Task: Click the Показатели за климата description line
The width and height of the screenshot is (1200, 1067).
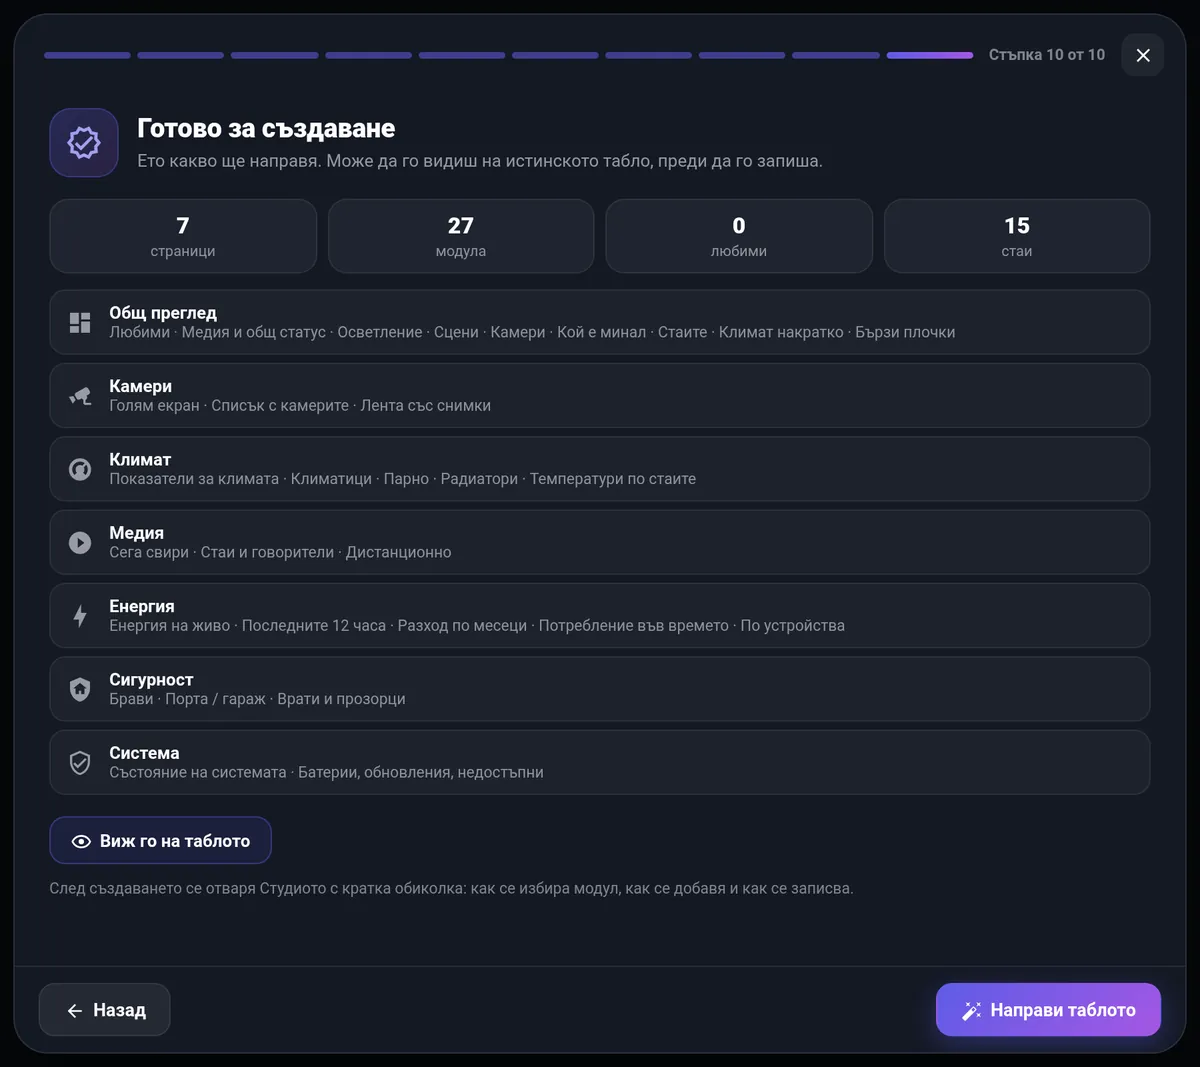Action: coord(402,479)
